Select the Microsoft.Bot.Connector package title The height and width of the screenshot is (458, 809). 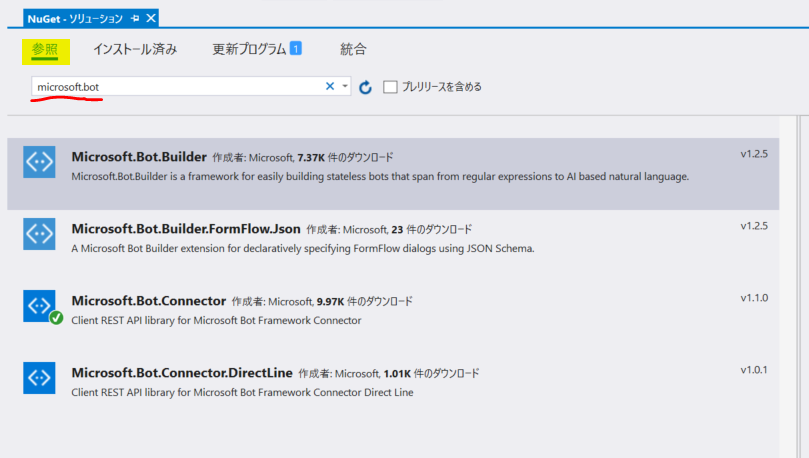pyautogui.click(x=149, y=301)
